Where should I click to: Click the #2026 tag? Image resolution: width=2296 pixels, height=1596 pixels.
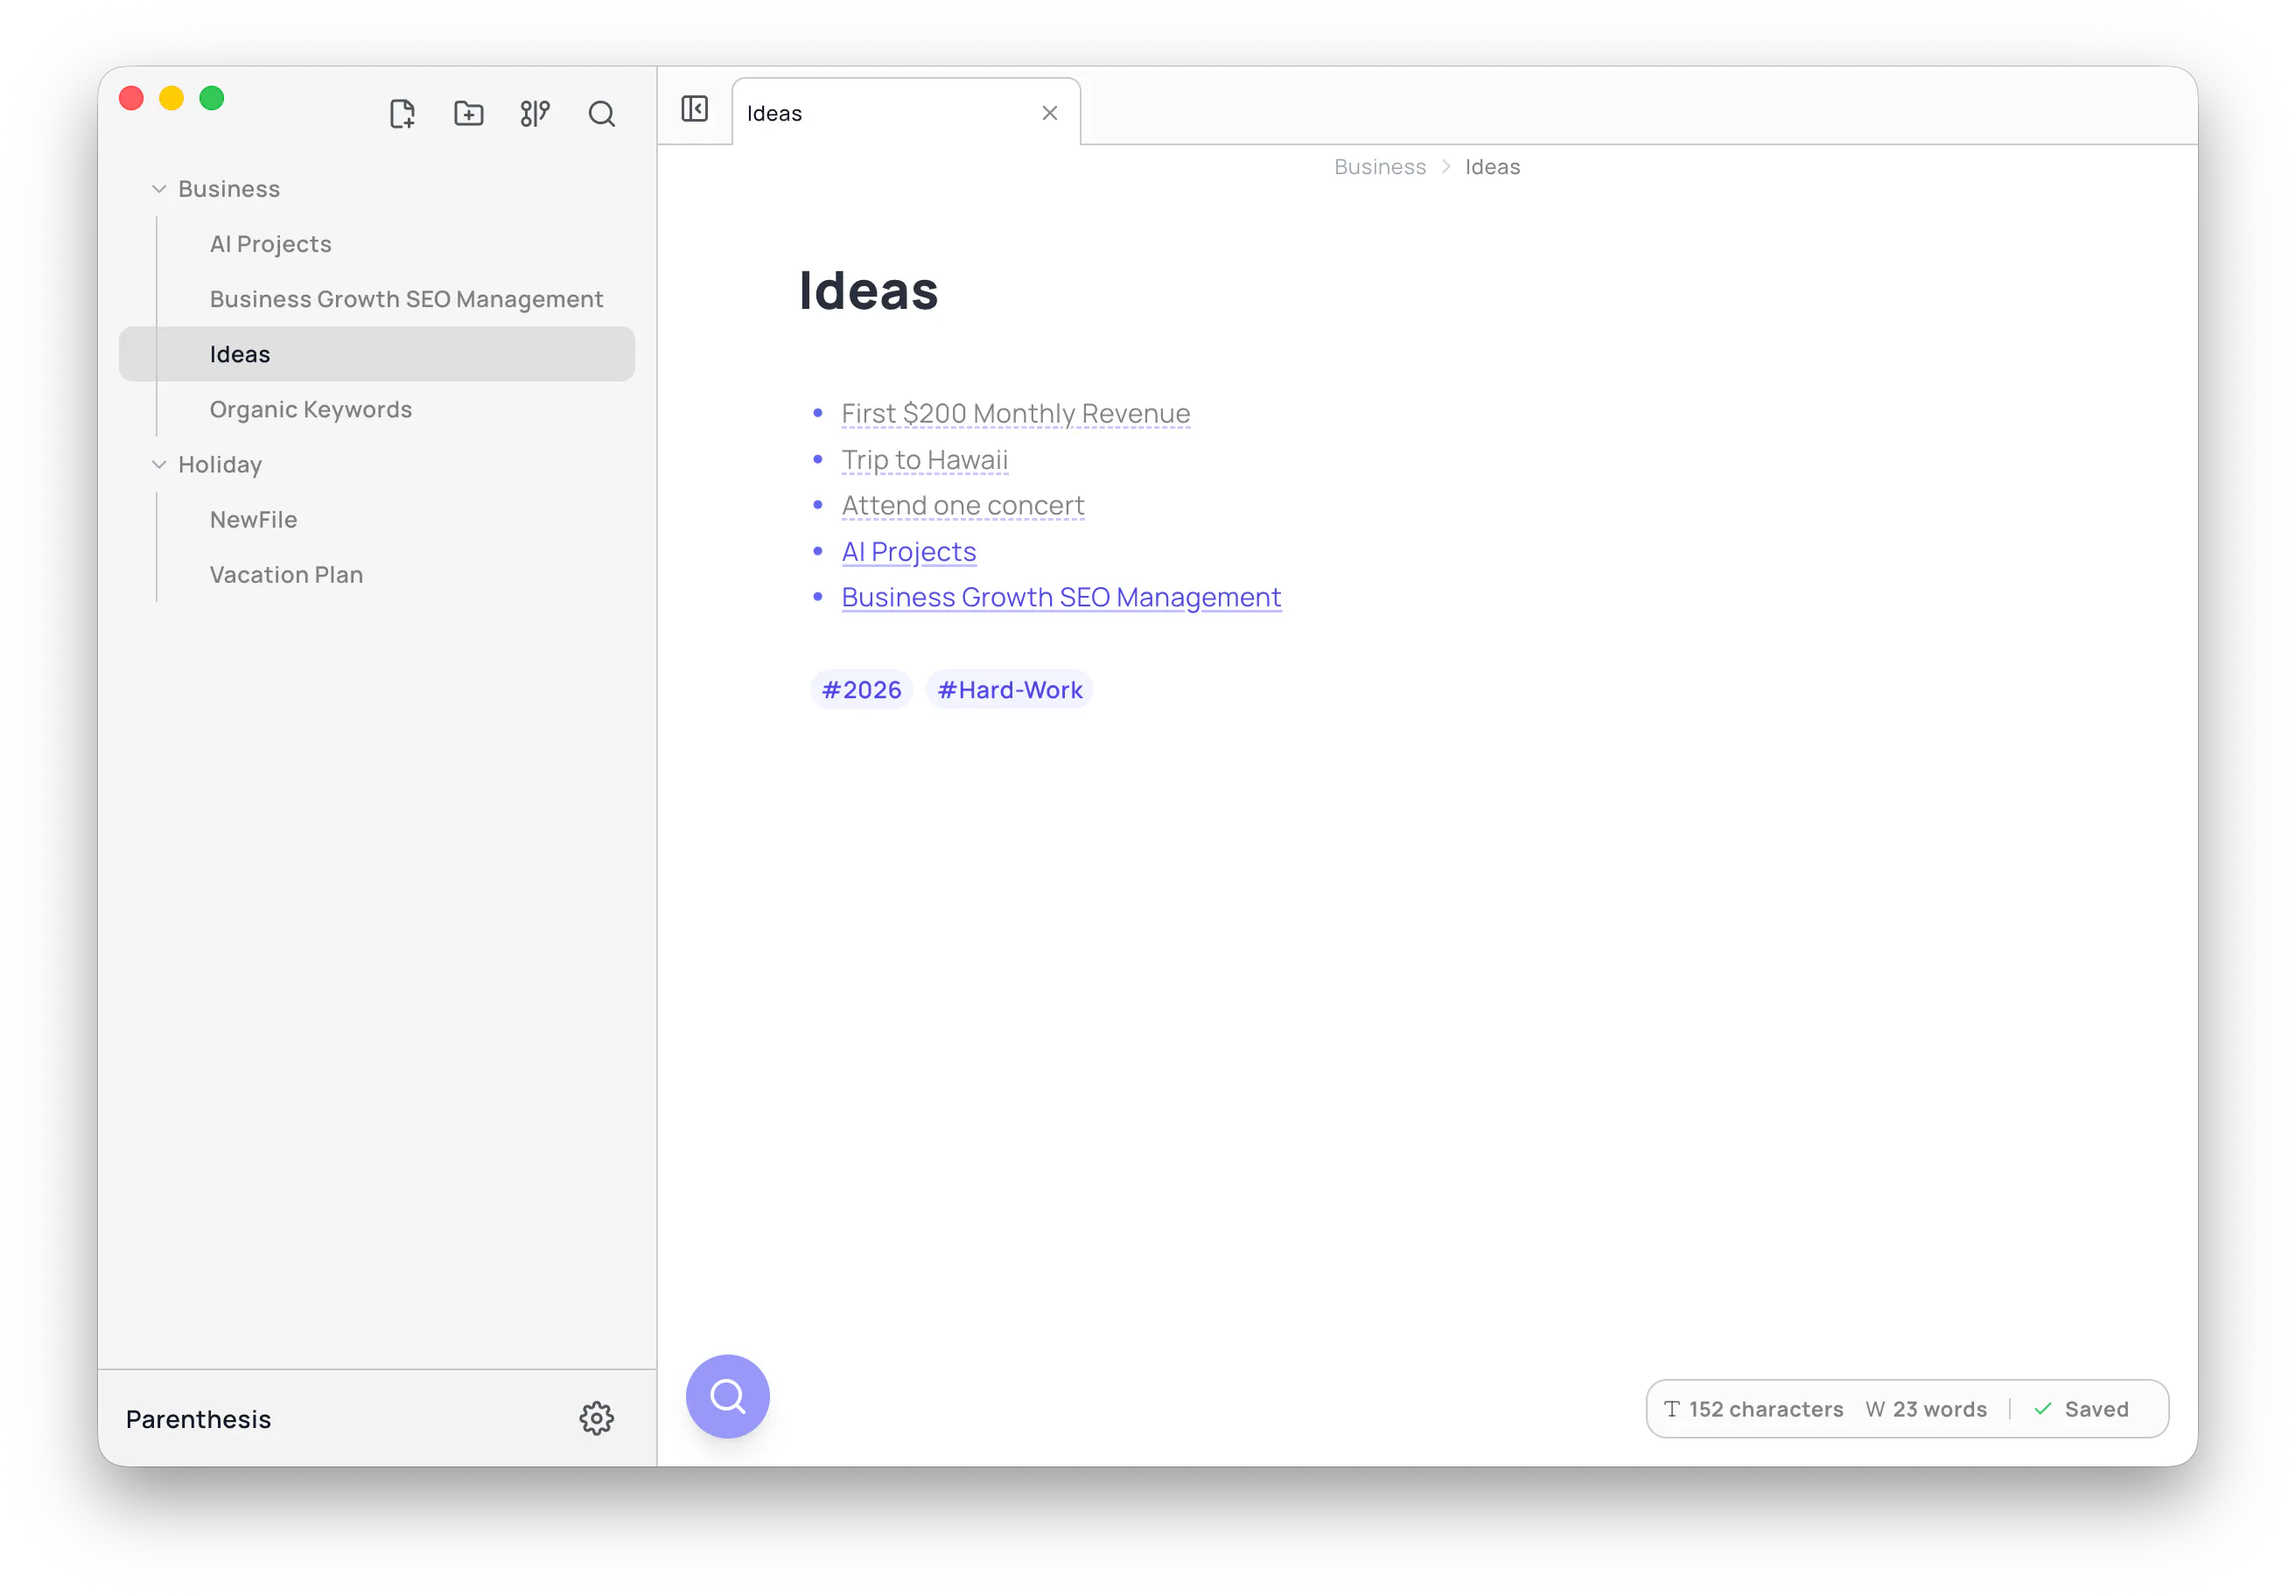pyautogui.click(x=861, y=689)
